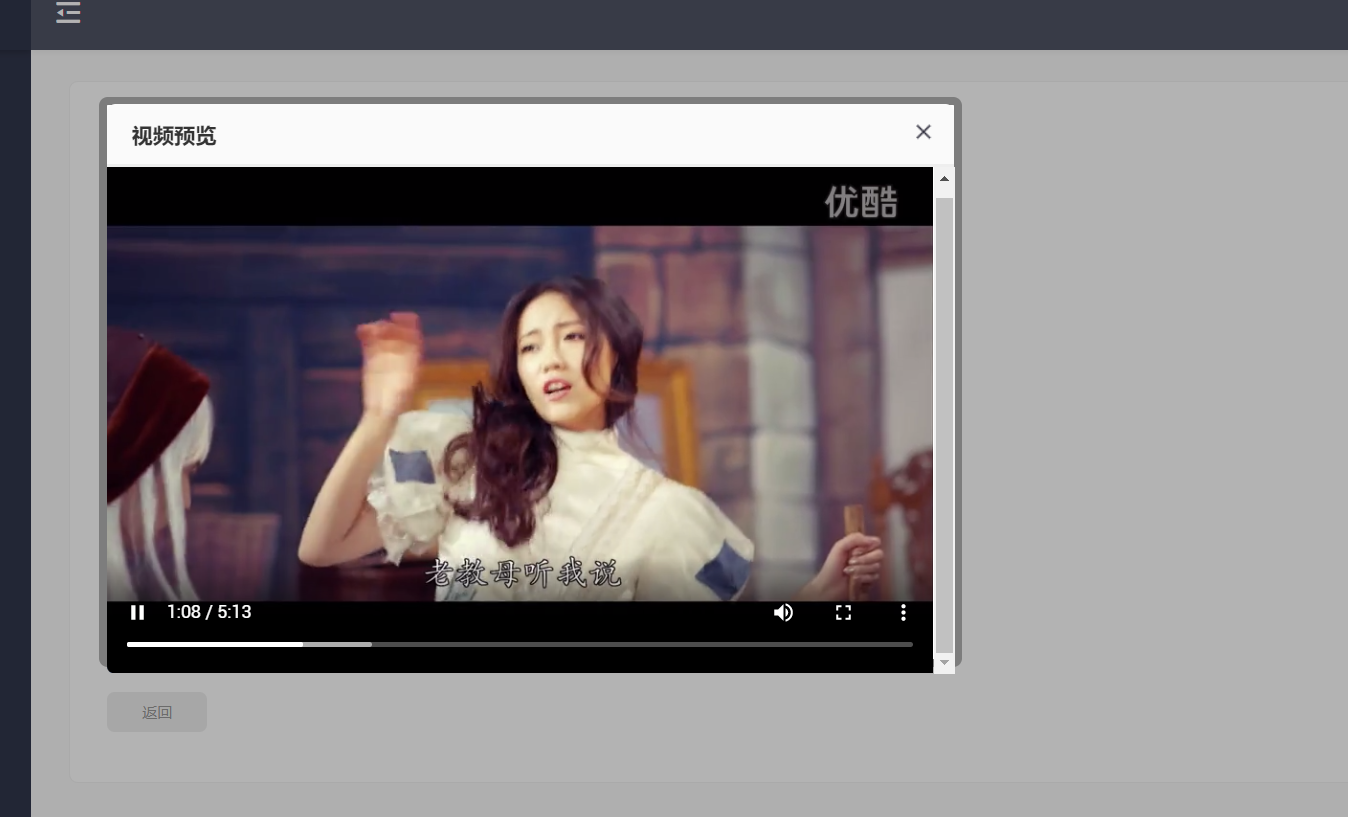The height and width of the screenshot is (817, 1348).
Task: Click scrollbar up arrow in preview dialog
Action: click(944, 179)
